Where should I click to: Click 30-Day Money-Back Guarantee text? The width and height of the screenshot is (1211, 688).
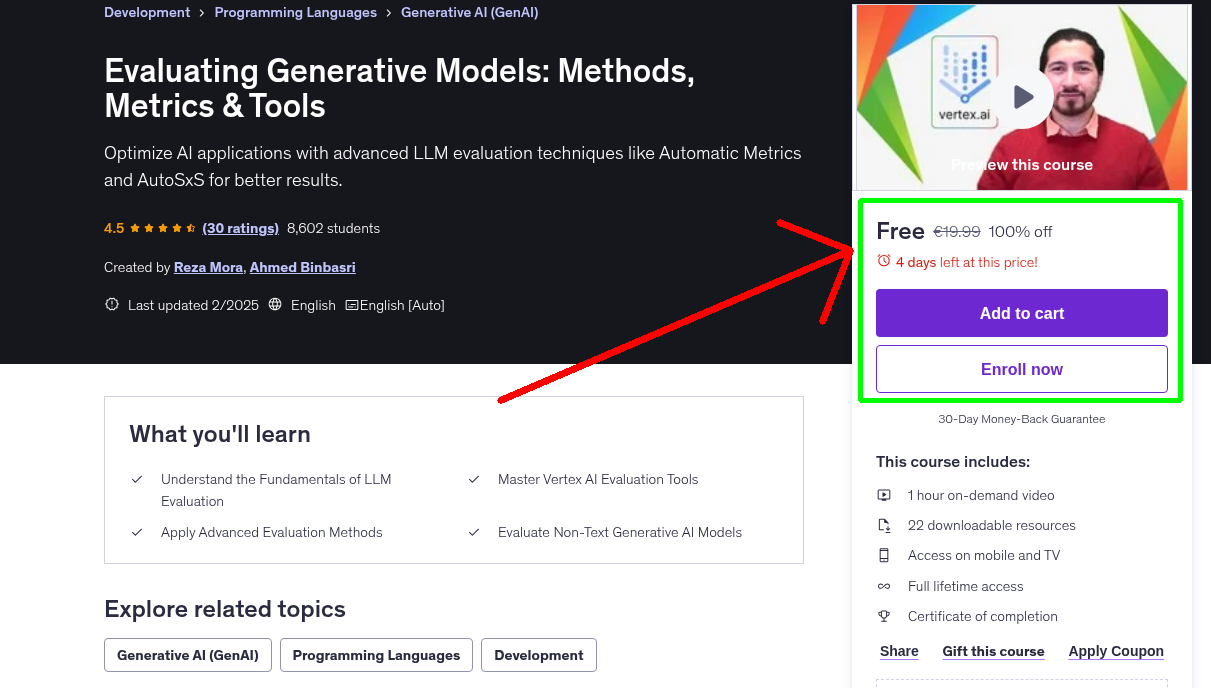(1022, 419)
